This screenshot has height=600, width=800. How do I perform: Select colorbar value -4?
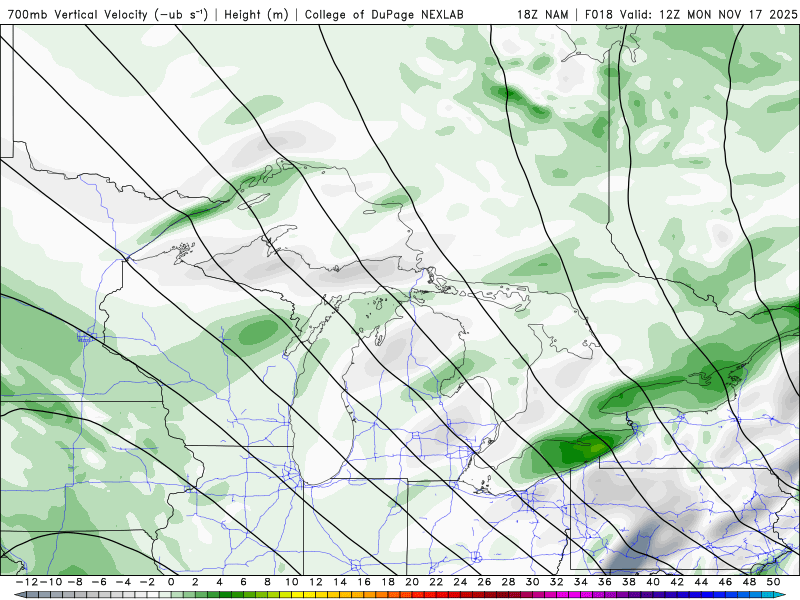pyautogui.click(x=123, y=582)
